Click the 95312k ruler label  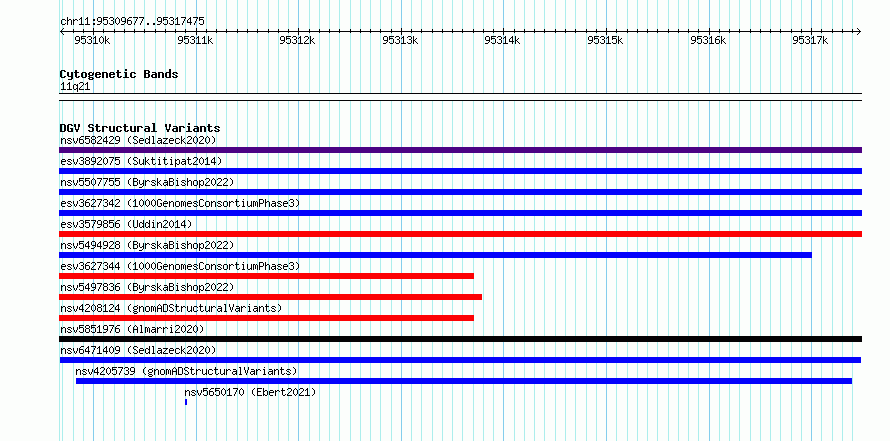[x=297, y=40]
